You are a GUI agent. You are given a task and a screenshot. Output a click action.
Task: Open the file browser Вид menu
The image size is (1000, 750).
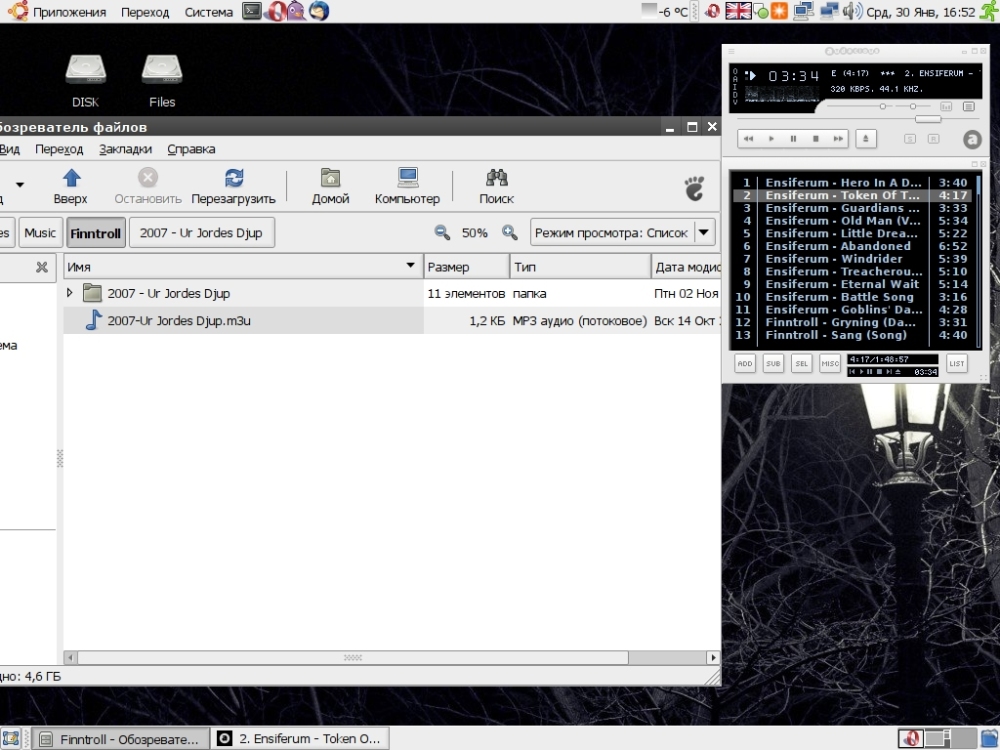[10, 149]
